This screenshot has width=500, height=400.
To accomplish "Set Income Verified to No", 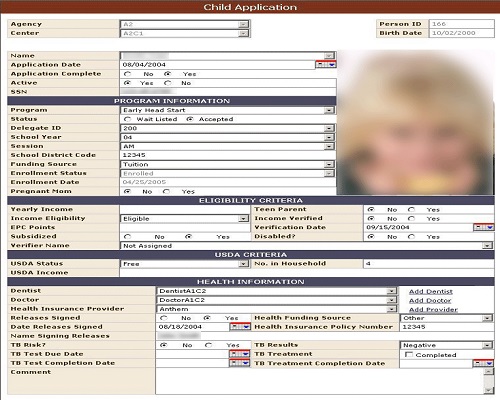I will tap(371, 219).
